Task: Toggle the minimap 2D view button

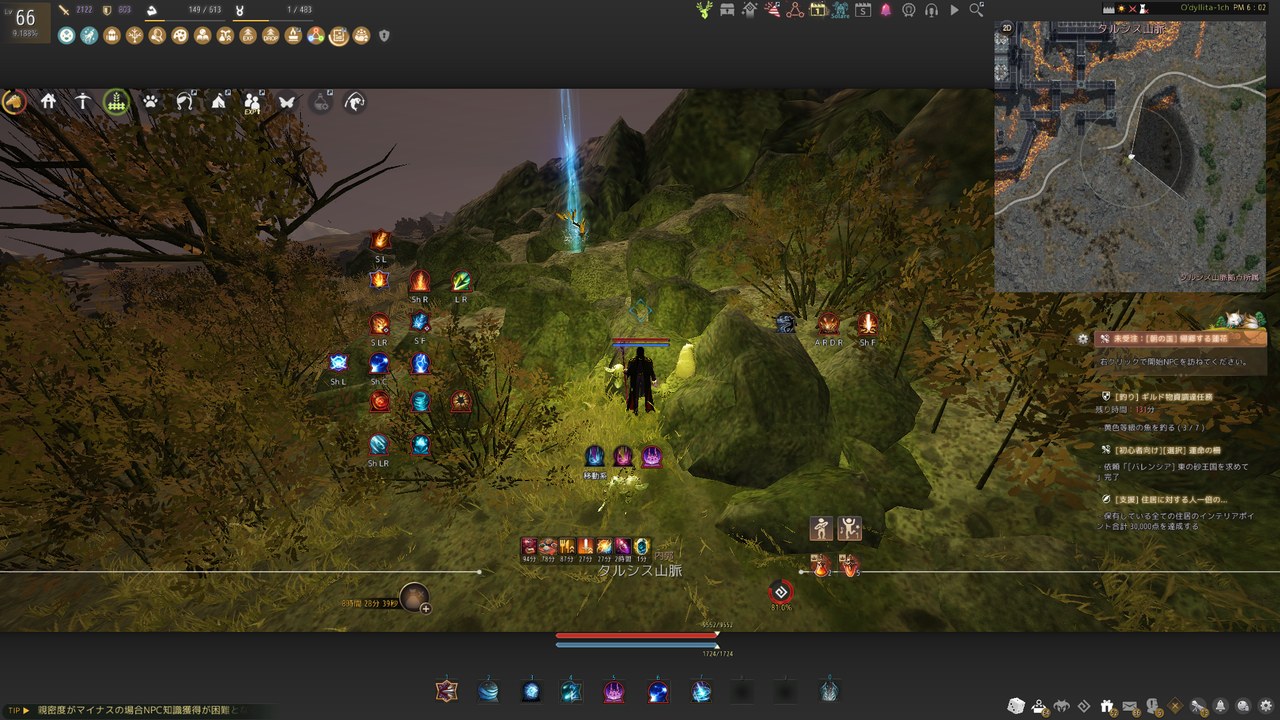Action: pyautogui.click(x=1005, y=30)
